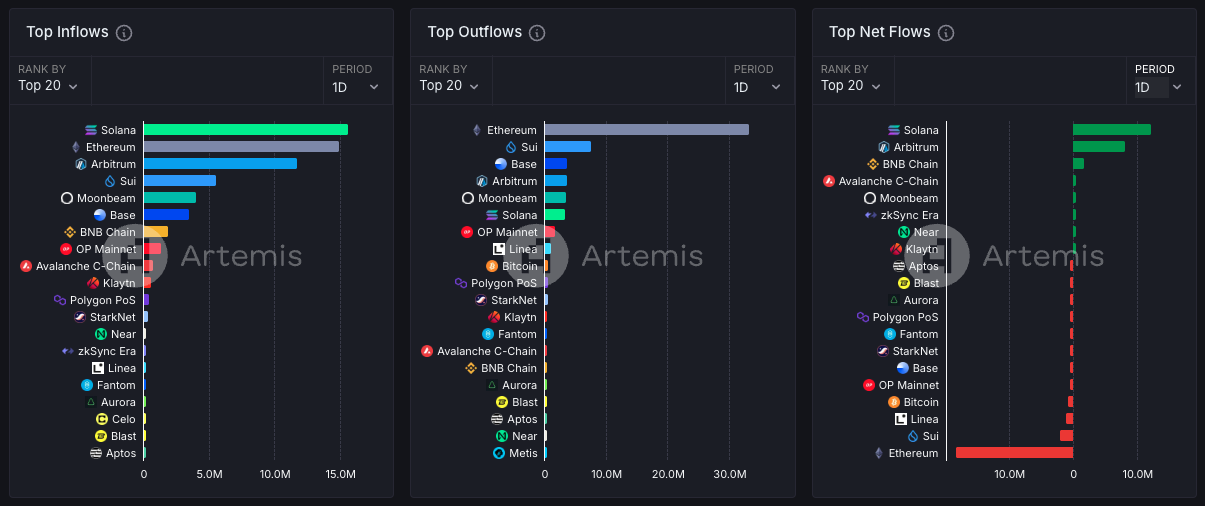Screen dimensions: 1205x506
Task: Click Linea icon in Top Outflows chart
Action: (x=499, y=249)
